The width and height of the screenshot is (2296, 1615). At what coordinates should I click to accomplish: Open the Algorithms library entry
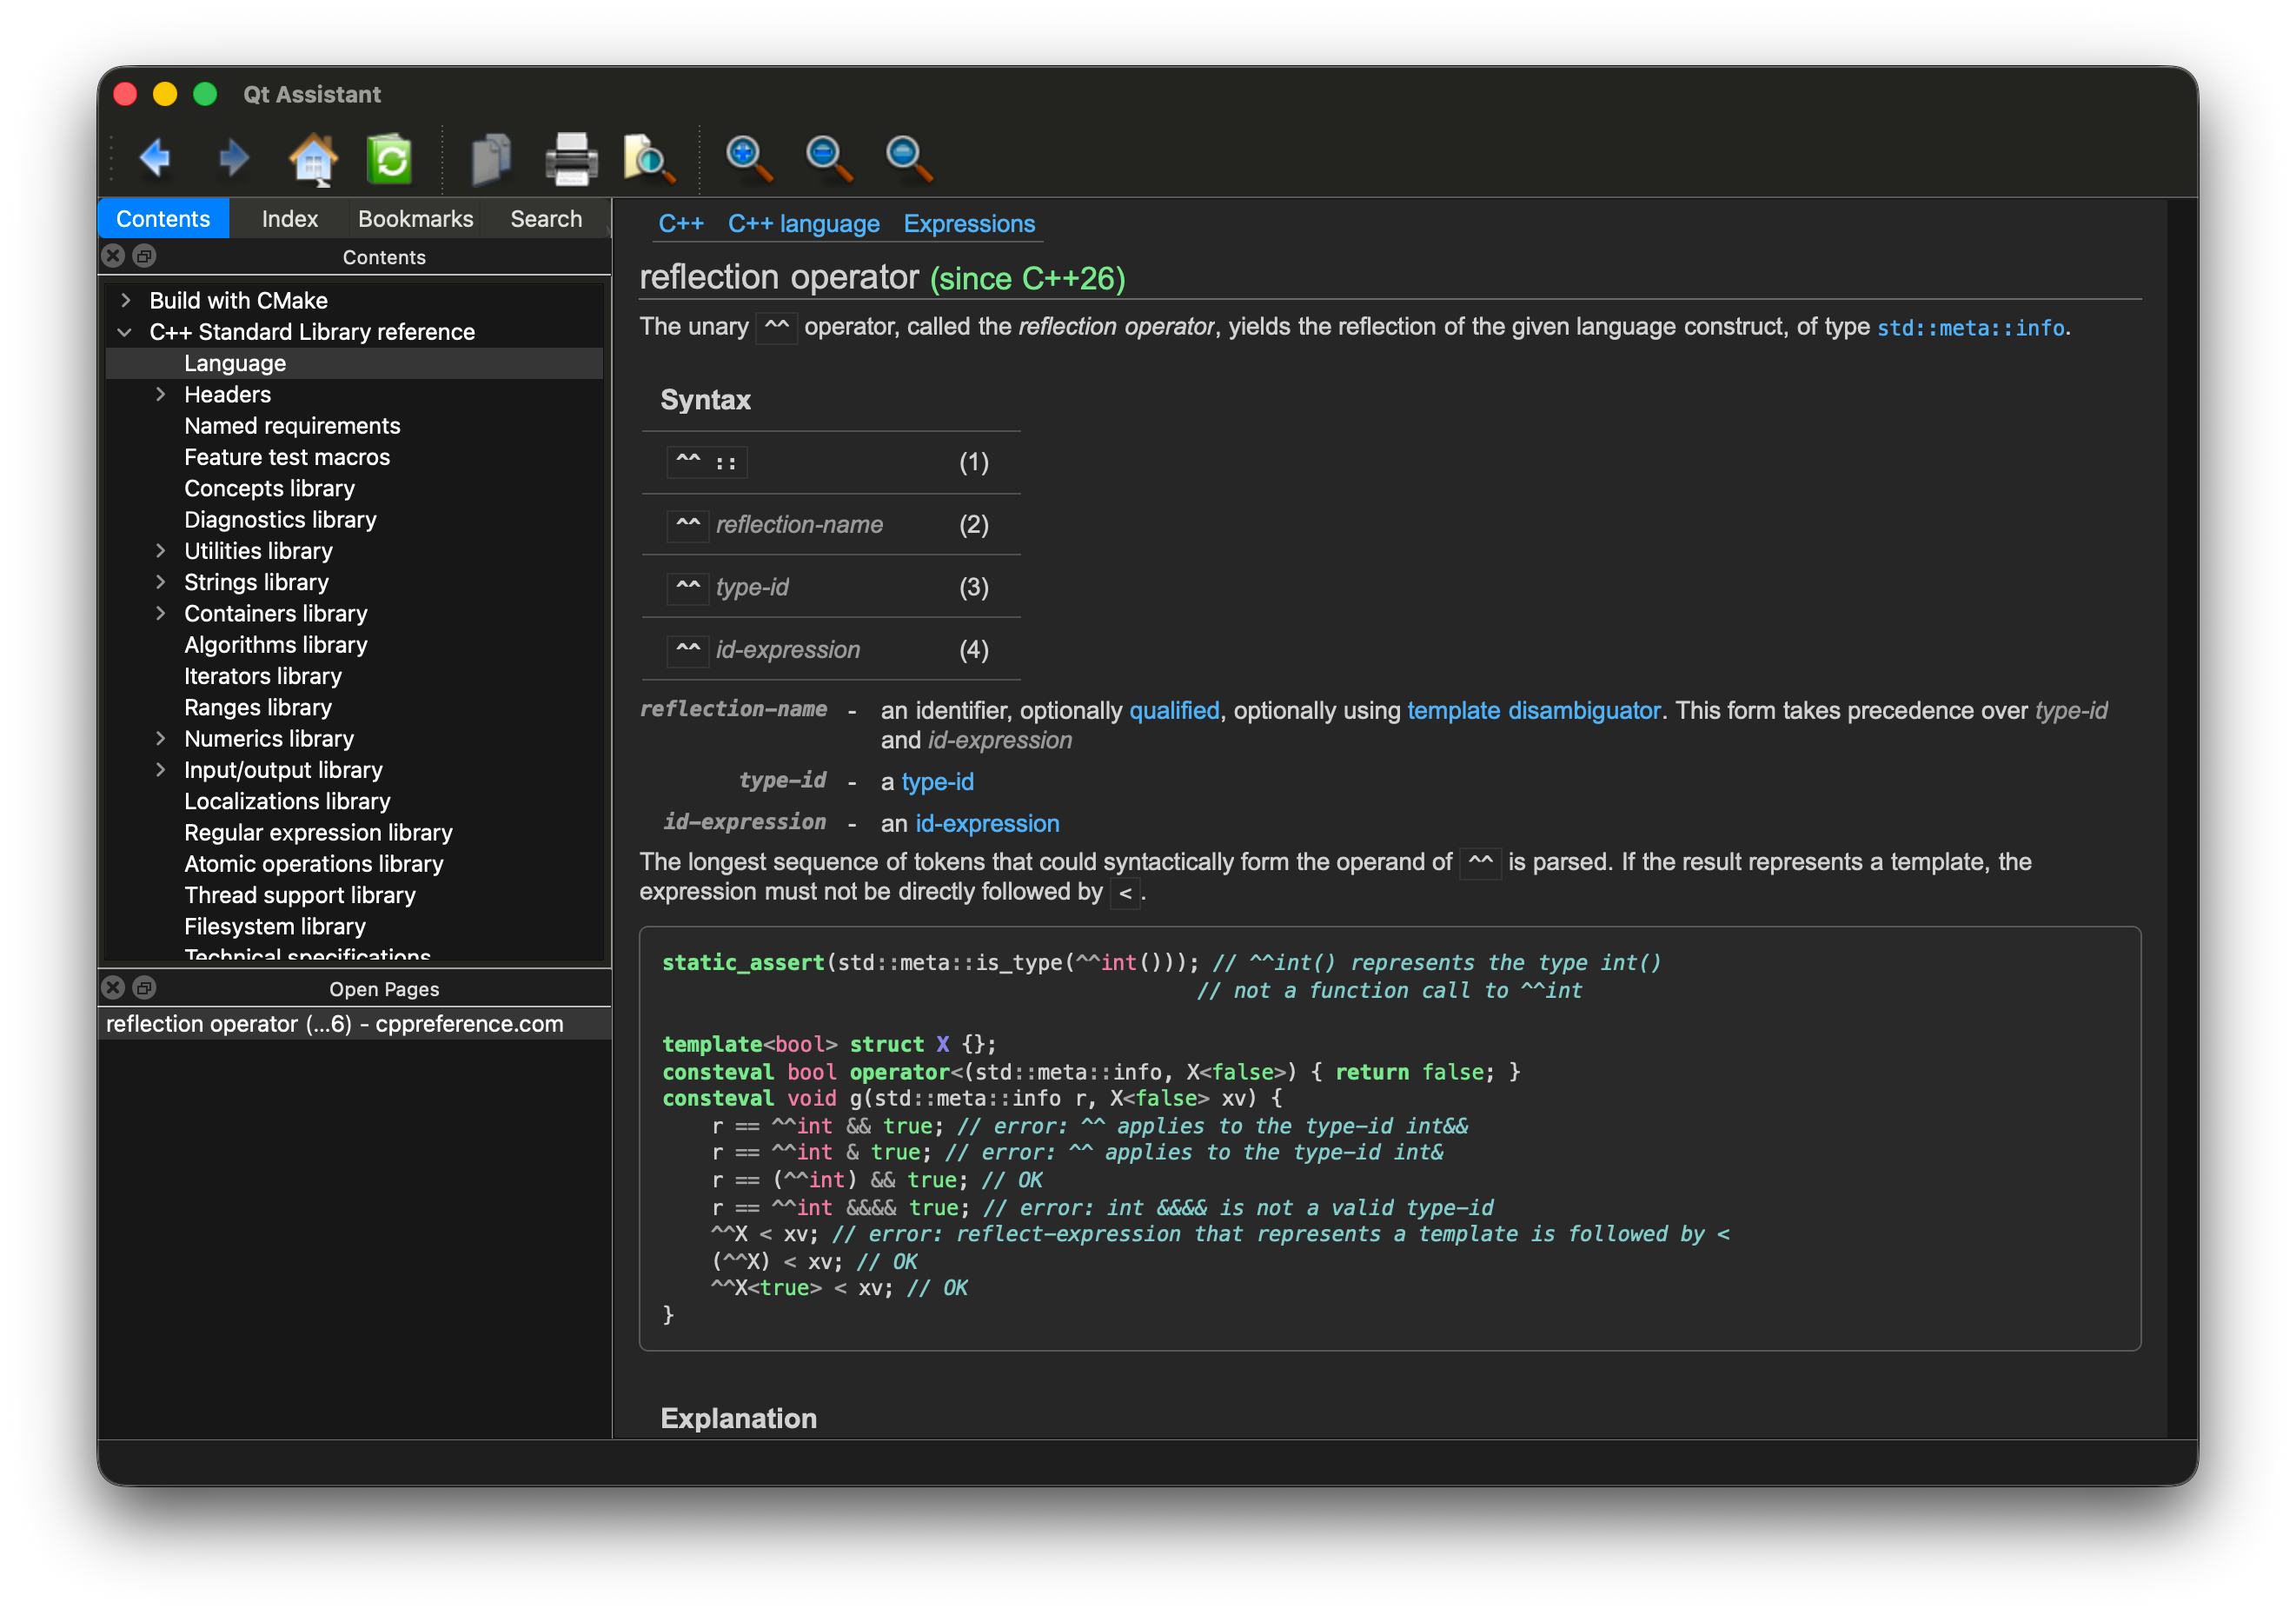click(x=275, y=645)
